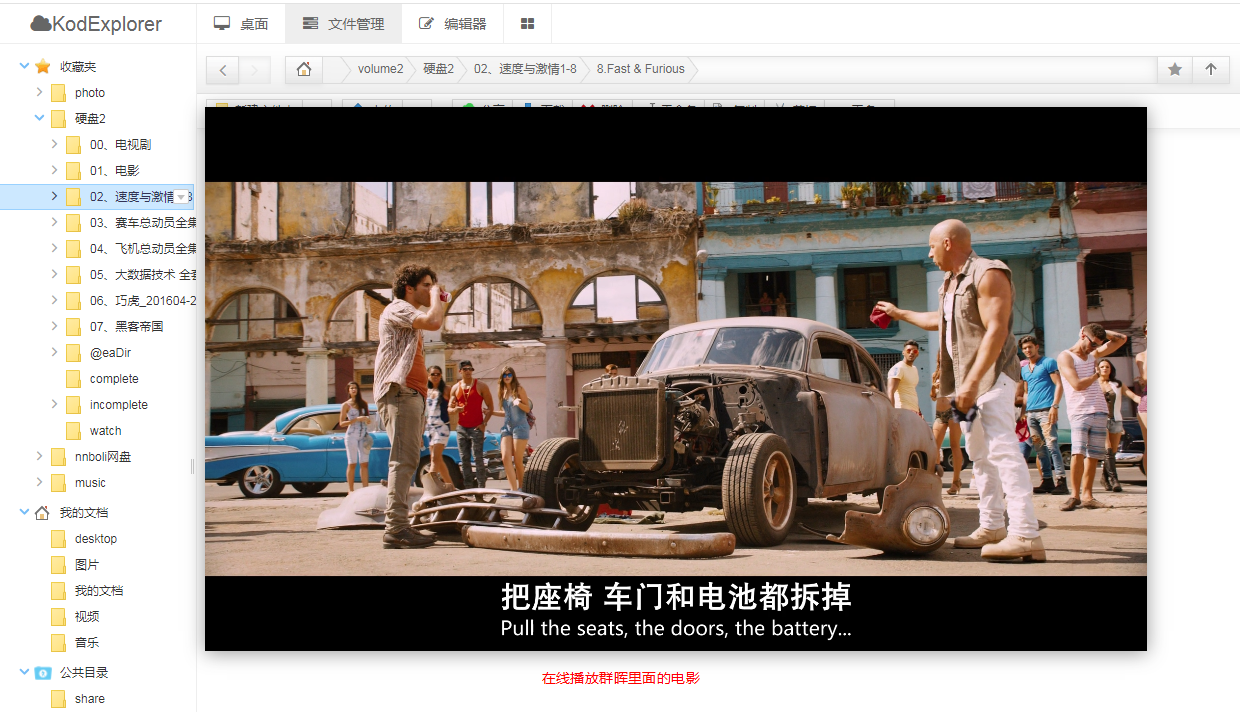Expand the @eaDir folder

[54, 352]
